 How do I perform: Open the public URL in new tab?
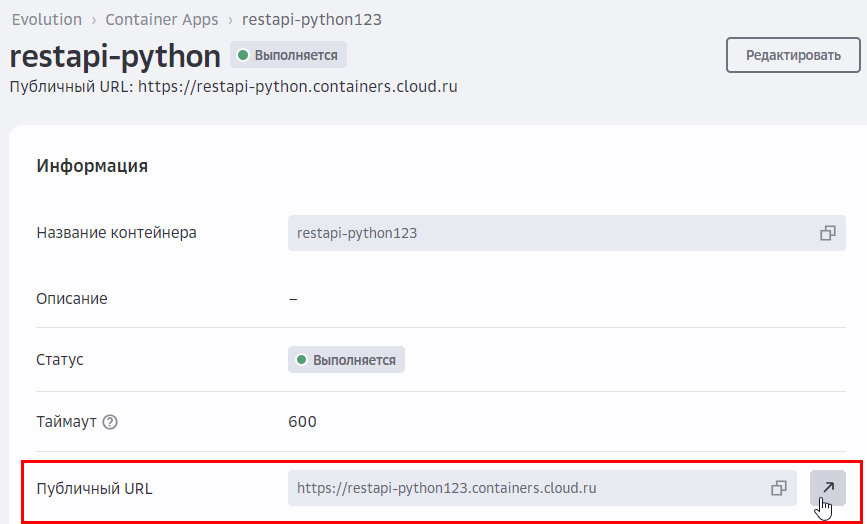[827, 488]
